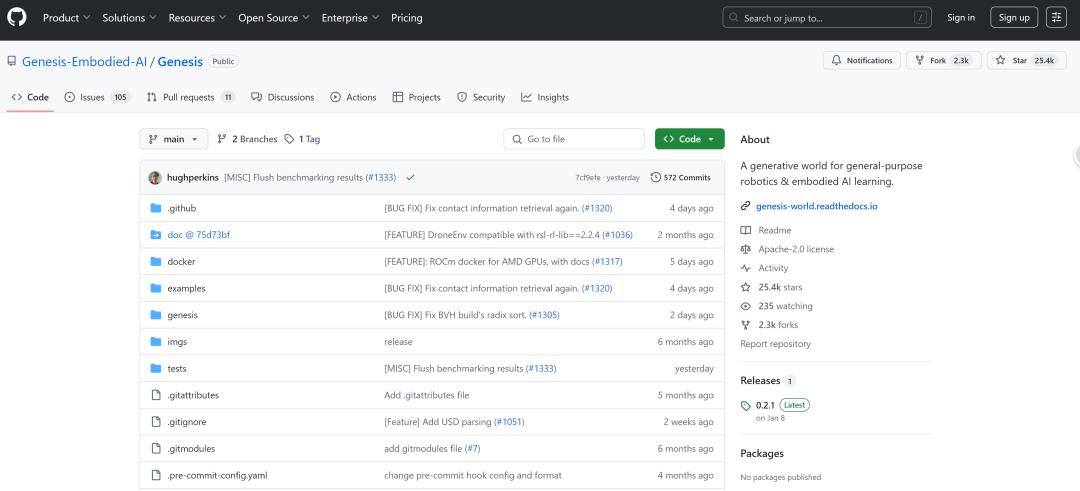Screen dimensions: 1080x491
Task: View the 2 Branches link
Action: coord(247,139)
